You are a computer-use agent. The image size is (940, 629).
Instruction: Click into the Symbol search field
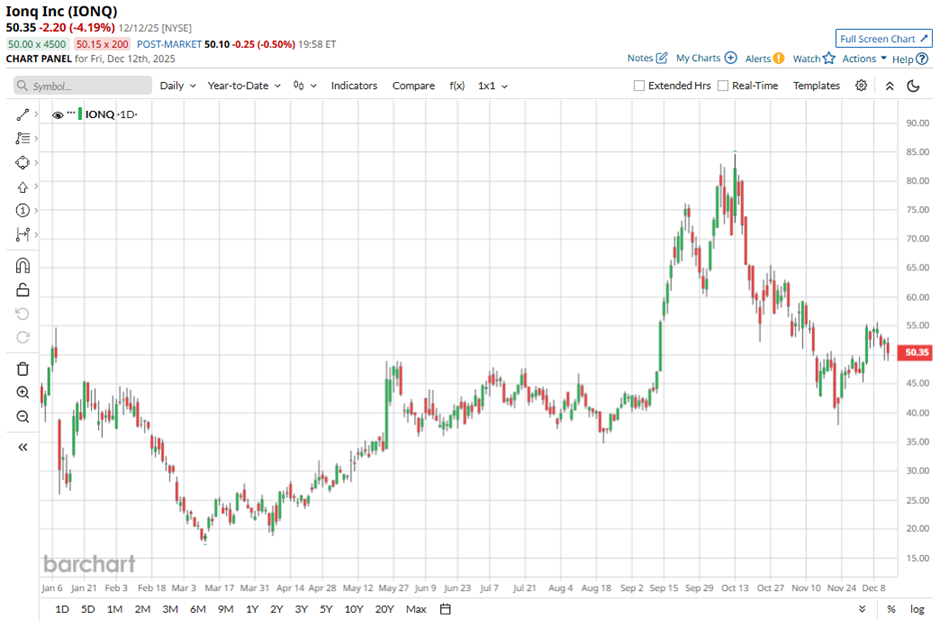click(x=83, y=86)
